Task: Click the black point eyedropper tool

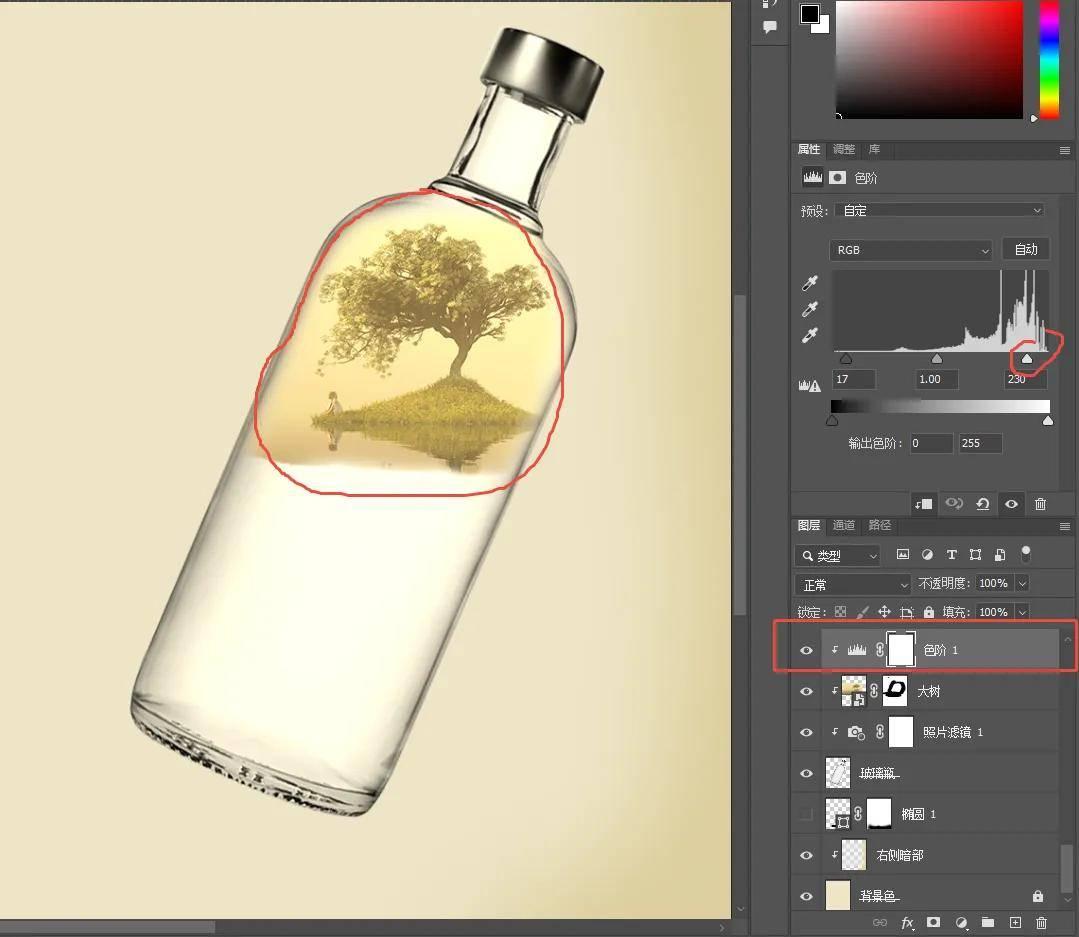Action: pos(810,285)
